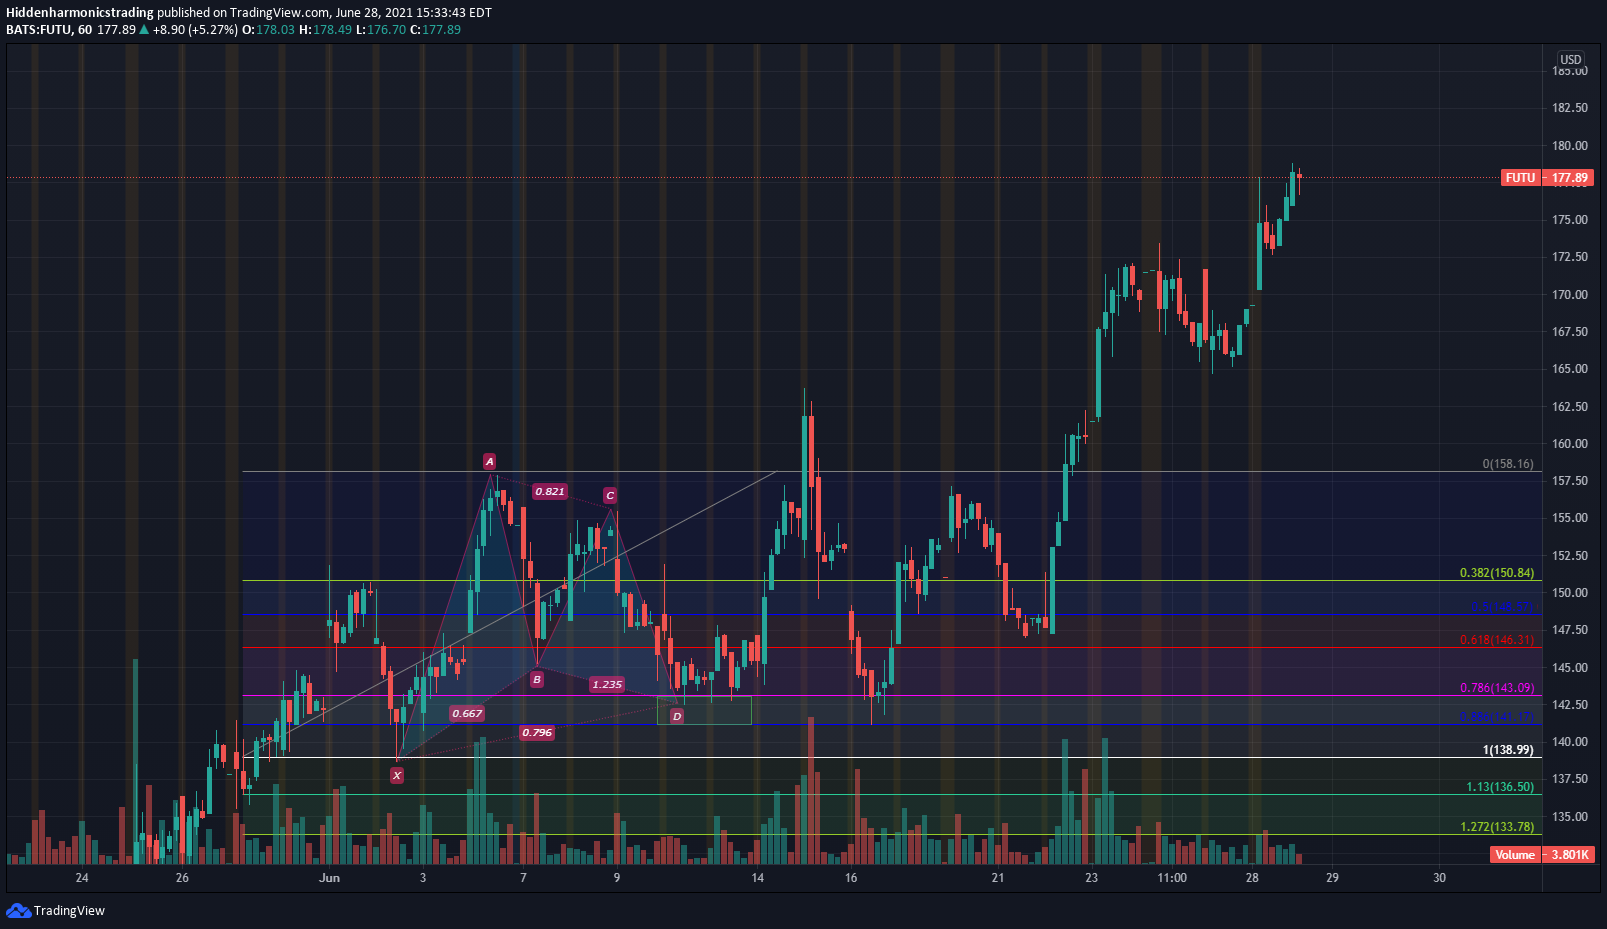The width and height of the screenshot is (1607, 929).
Task: Click the 28 date axis label
Action: [1252, 878]
